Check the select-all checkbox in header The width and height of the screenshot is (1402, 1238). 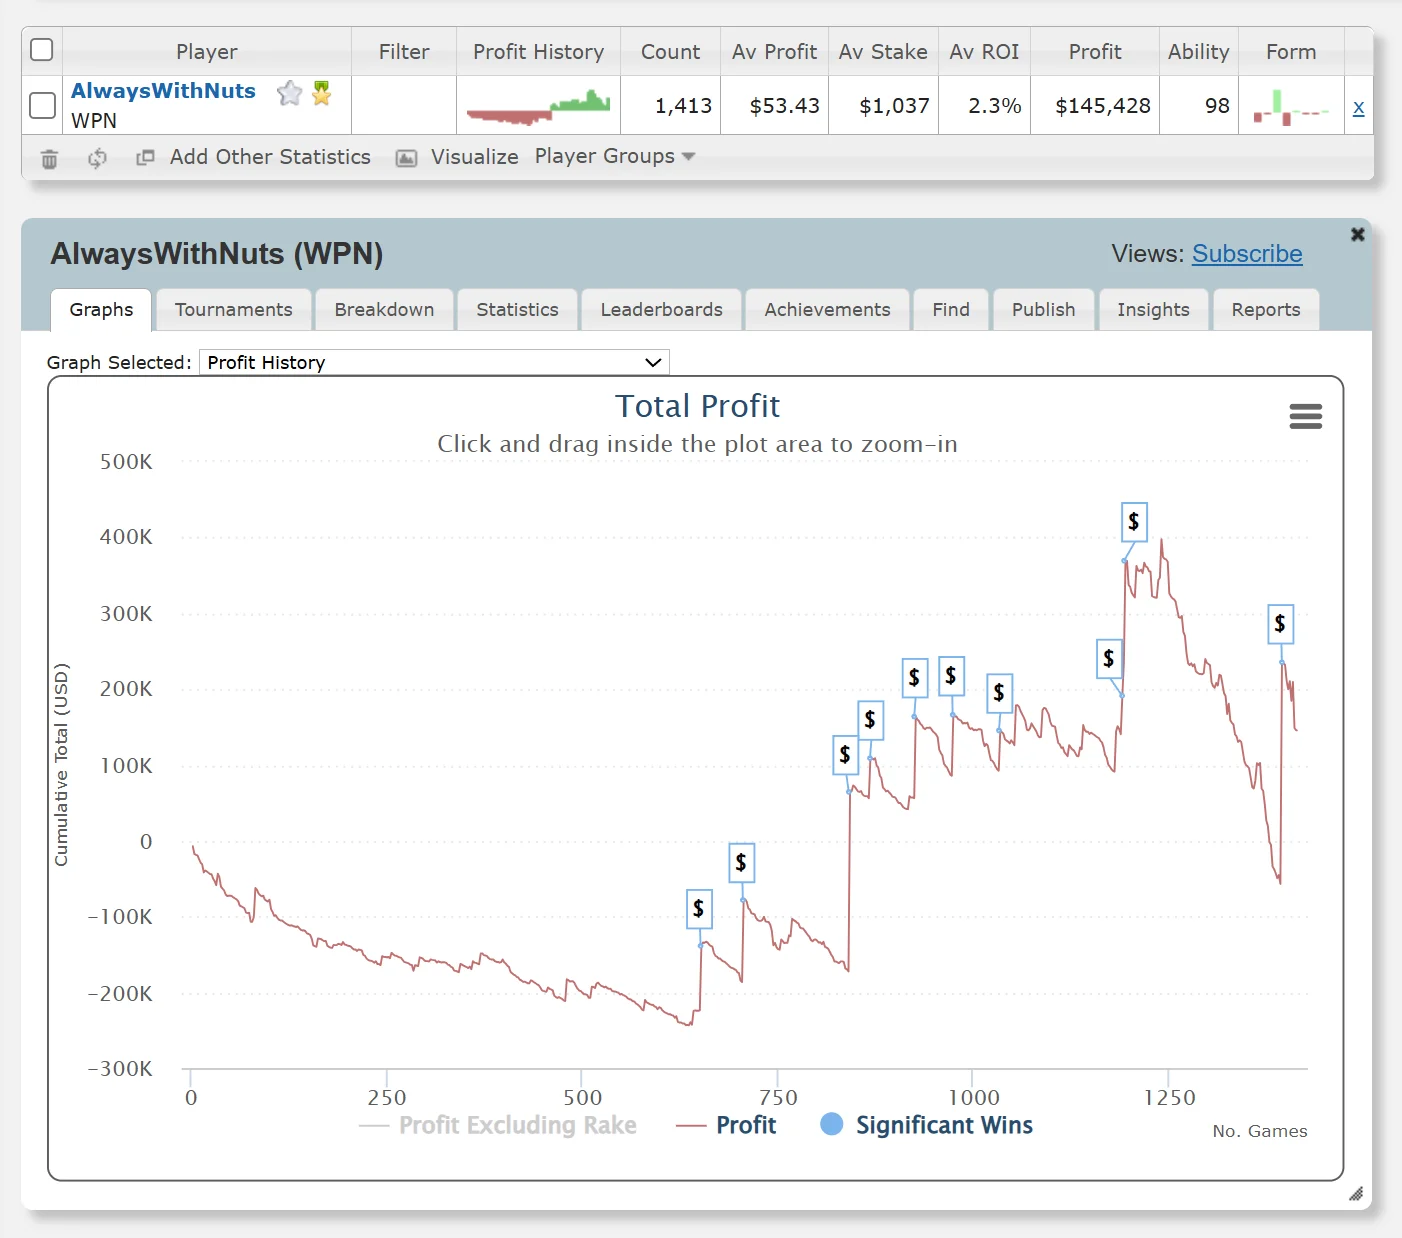click(x=42, y=48)
